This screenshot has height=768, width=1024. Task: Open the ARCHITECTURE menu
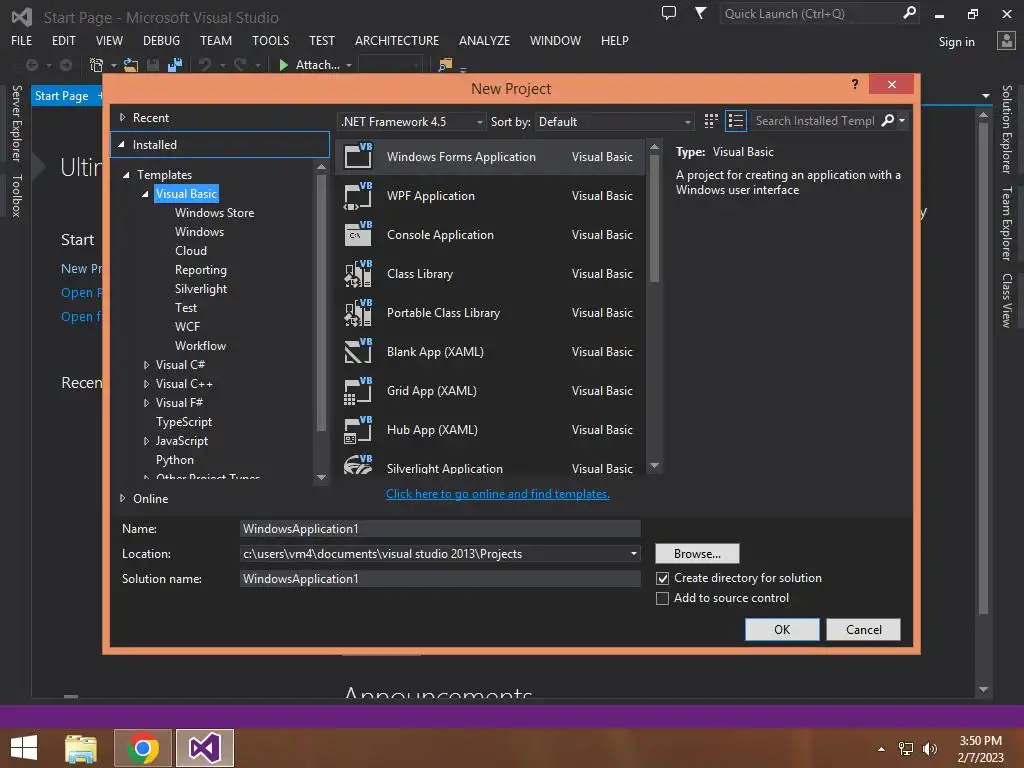coord(397,40)
